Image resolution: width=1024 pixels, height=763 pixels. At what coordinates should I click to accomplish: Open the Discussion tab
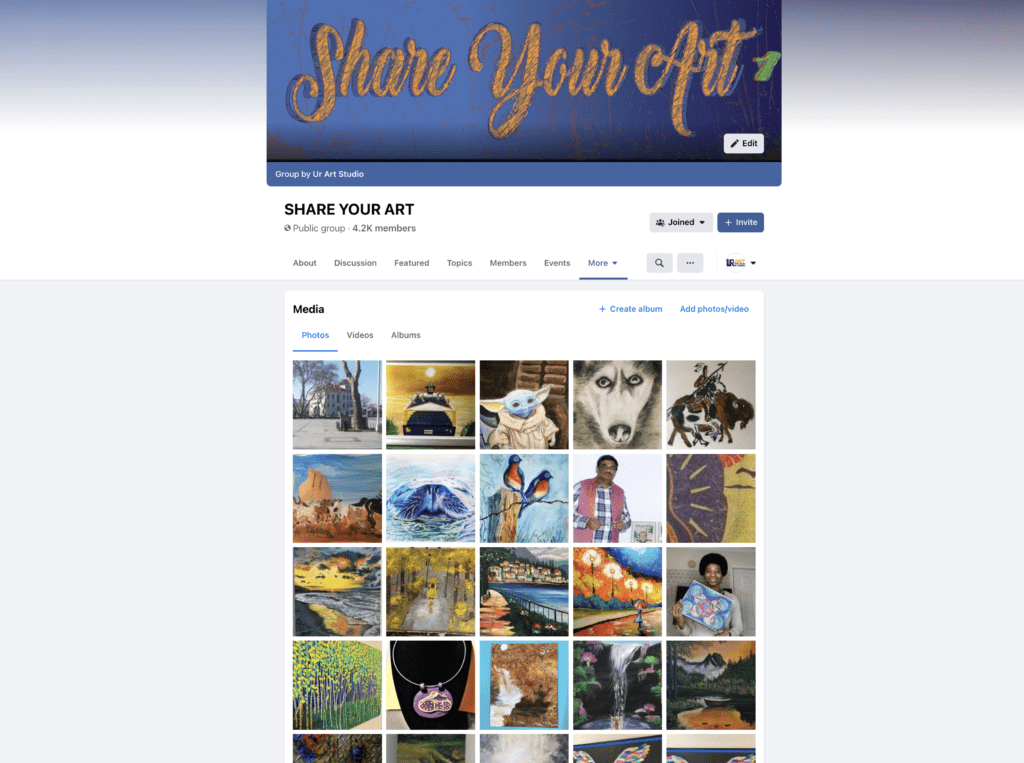[355, 263]
